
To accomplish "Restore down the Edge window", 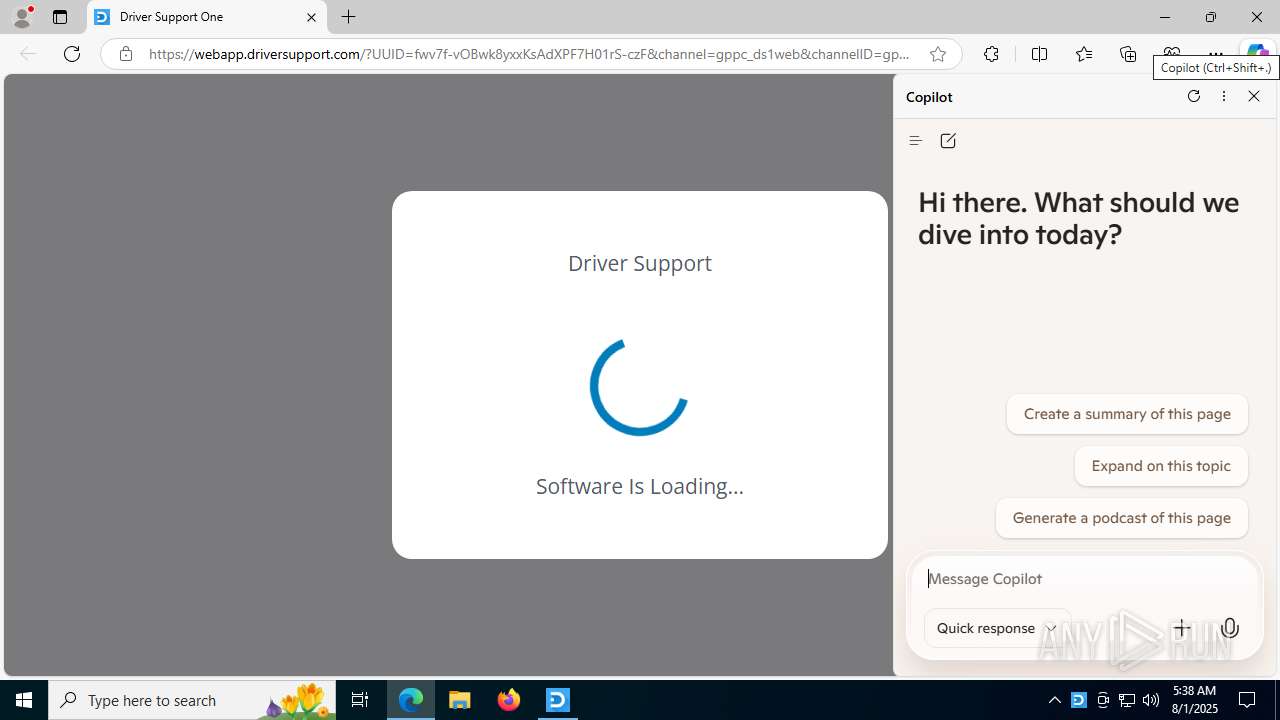I will tap(1210, 17).
